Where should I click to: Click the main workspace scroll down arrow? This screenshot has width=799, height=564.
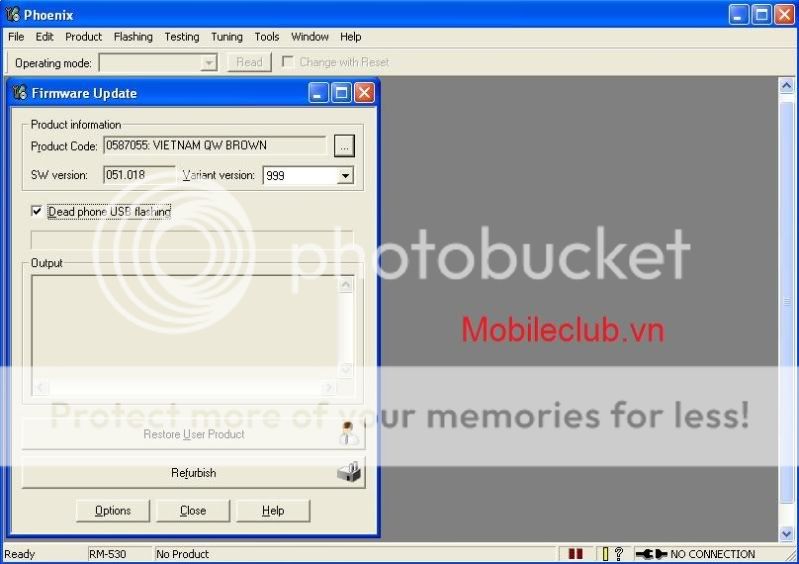coord(786,533)
